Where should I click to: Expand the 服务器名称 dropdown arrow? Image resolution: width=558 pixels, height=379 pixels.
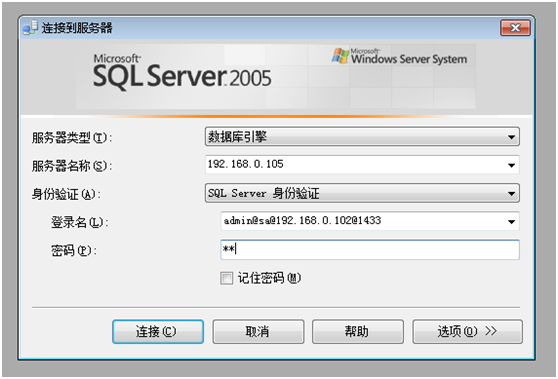click(x=511, y=165)
